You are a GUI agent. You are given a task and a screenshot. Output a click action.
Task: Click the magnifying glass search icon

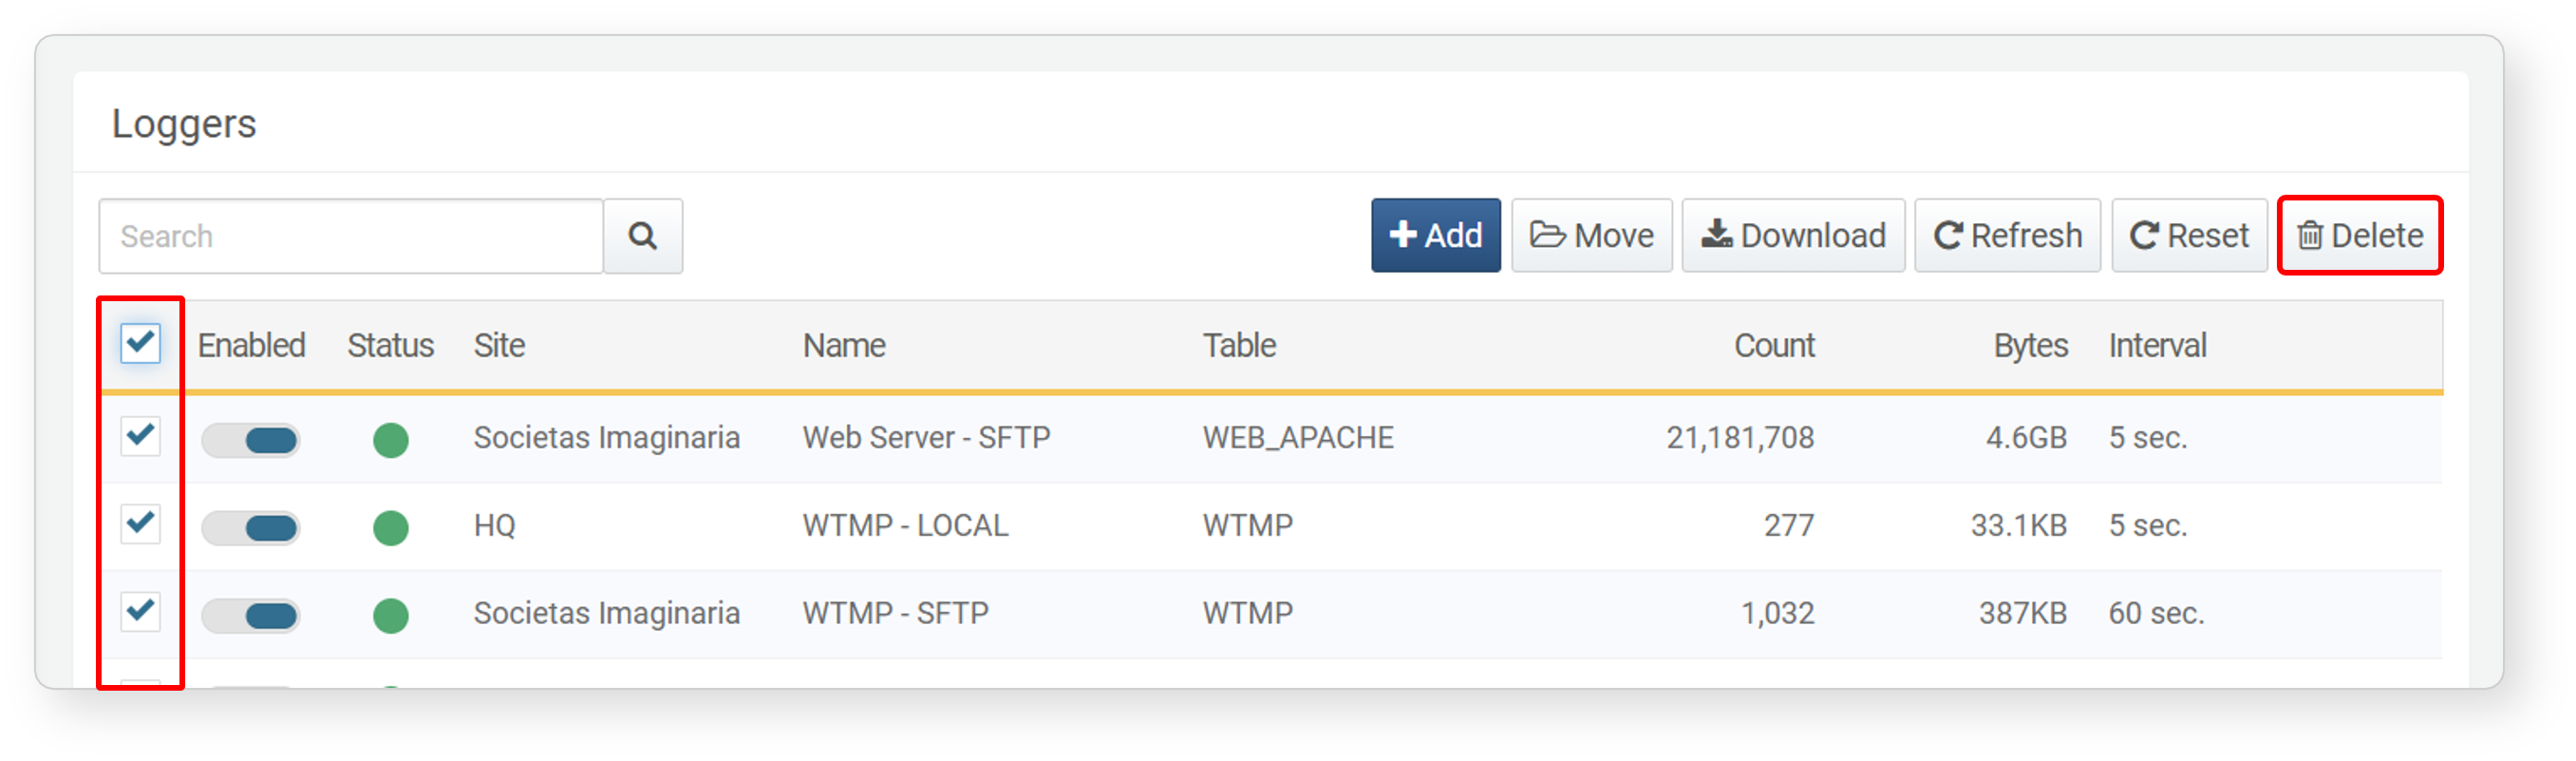pos(643,236)
